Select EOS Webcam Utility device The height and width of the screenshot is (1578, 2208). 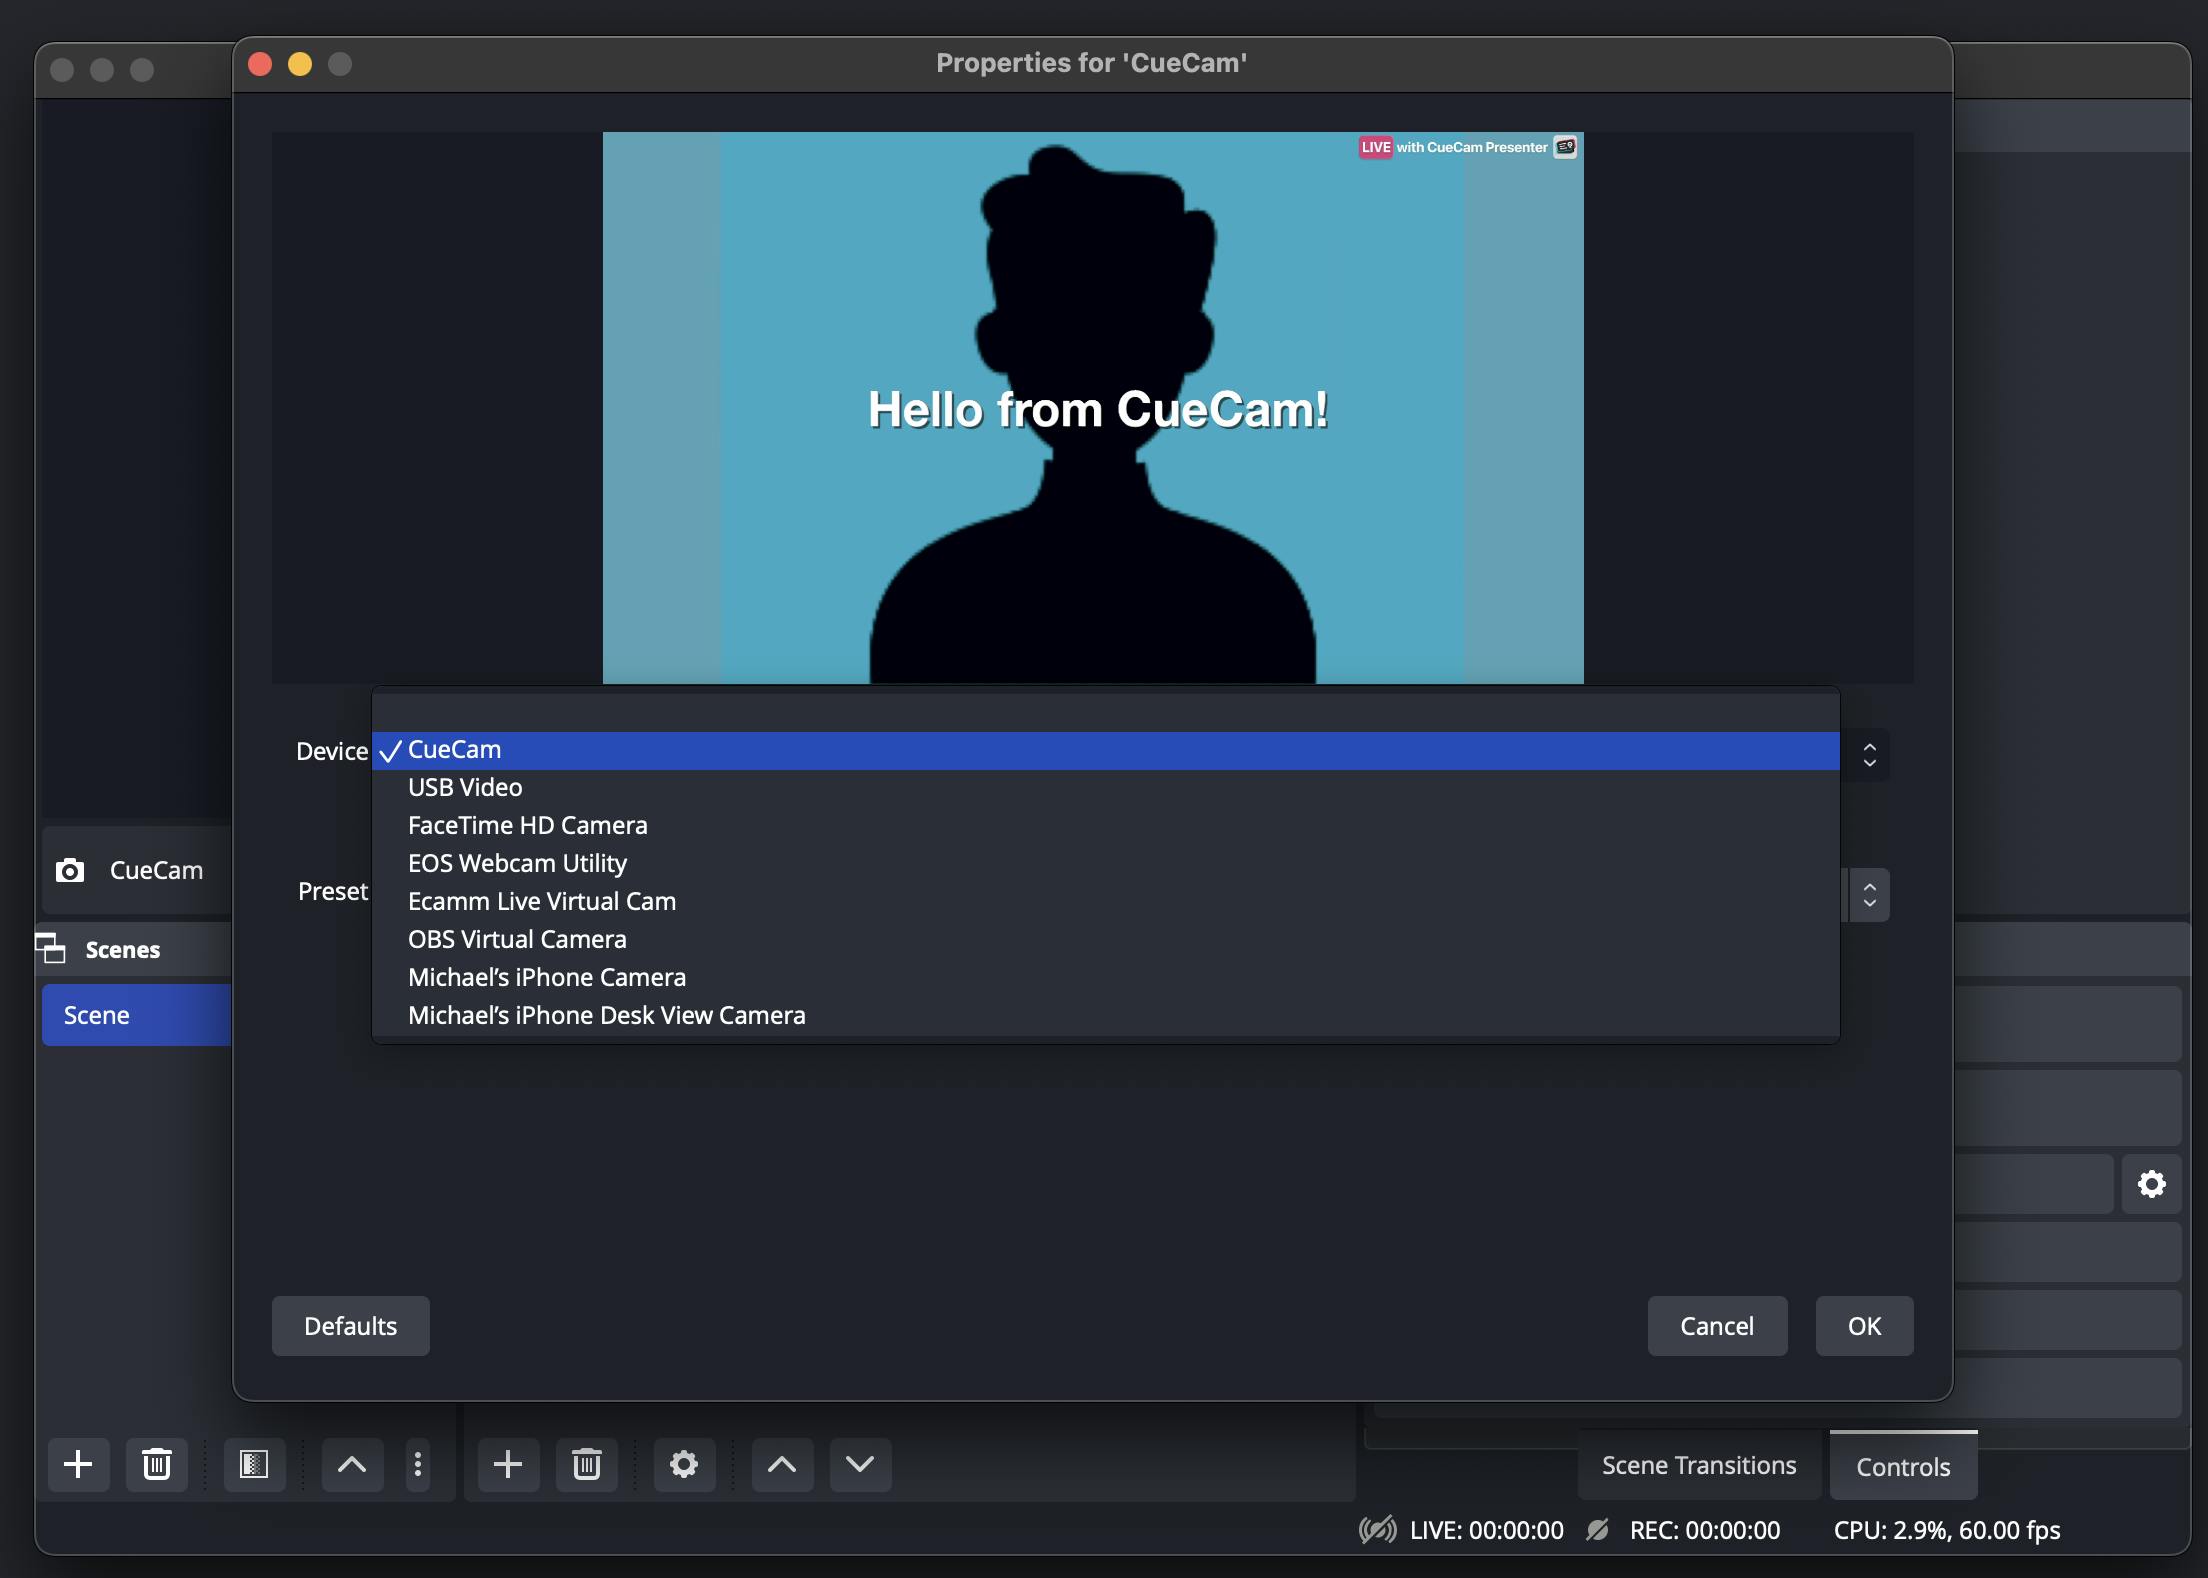pos(517,862)
